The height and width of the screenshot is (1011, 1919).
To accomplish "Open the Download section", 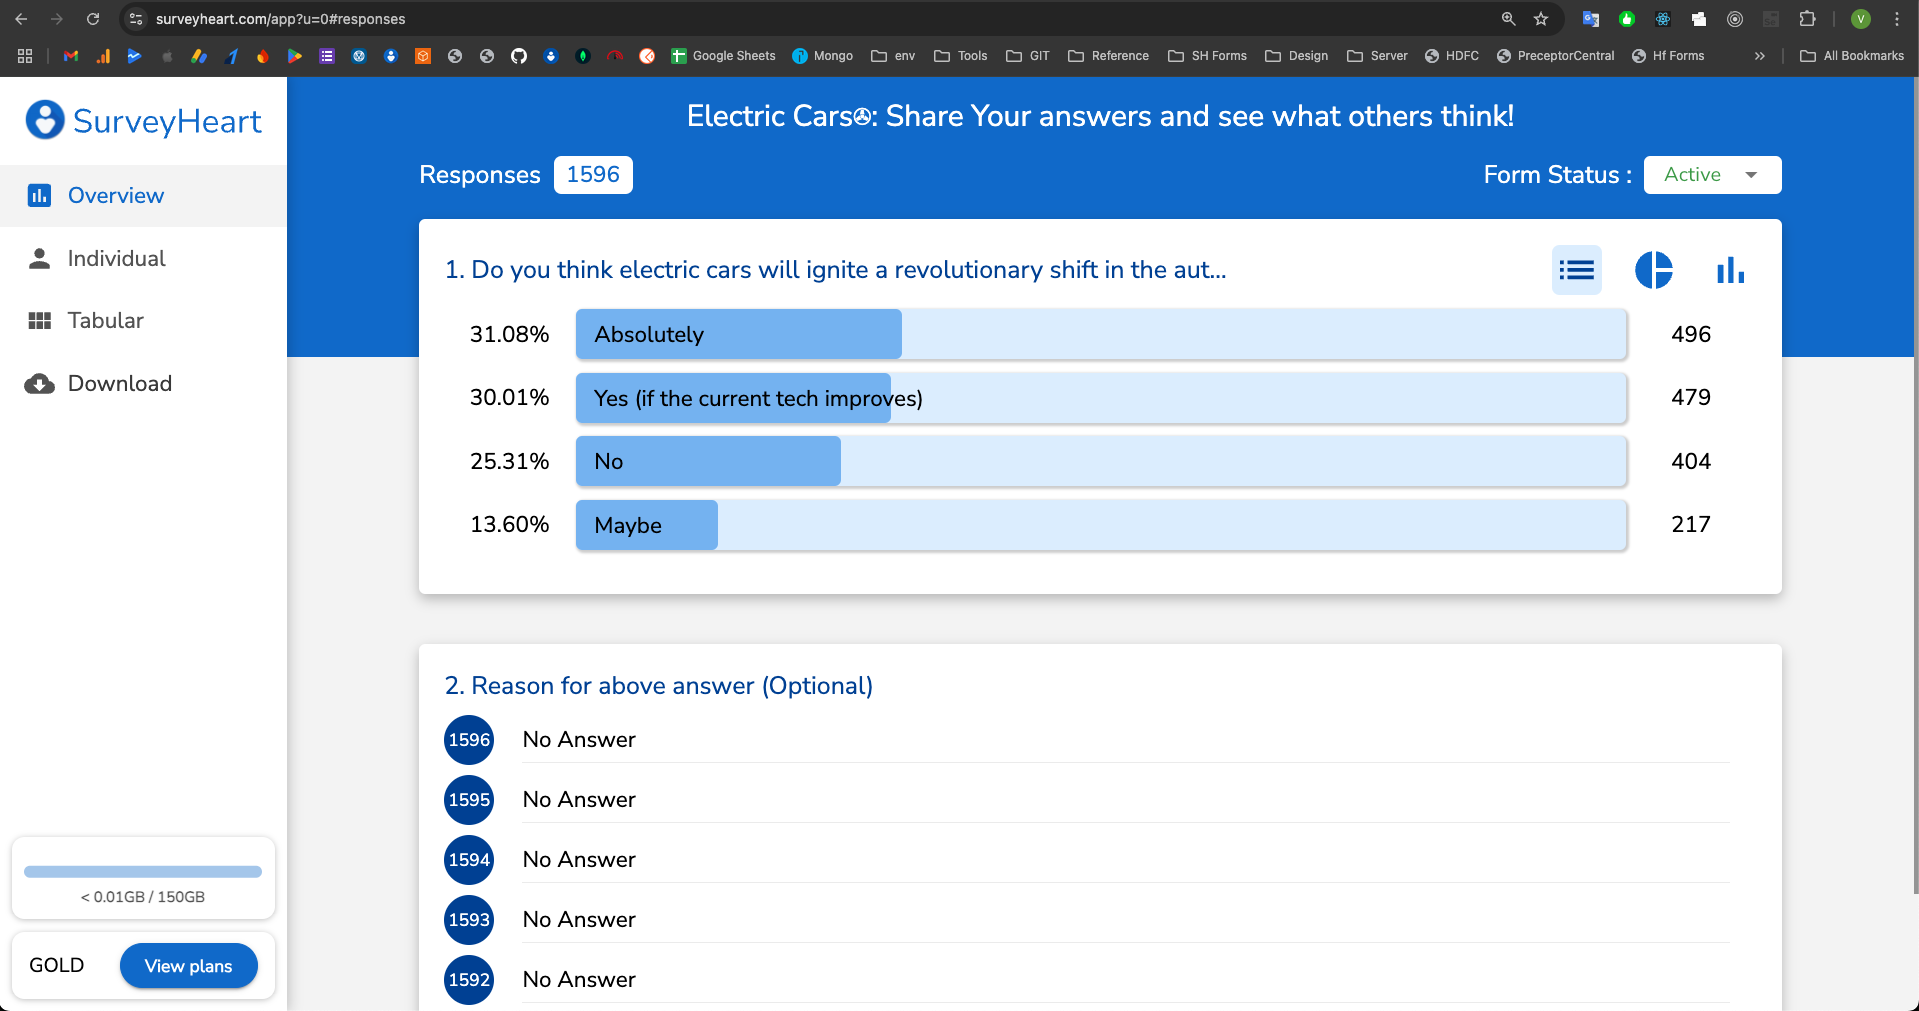I will [x=119, y=384].
